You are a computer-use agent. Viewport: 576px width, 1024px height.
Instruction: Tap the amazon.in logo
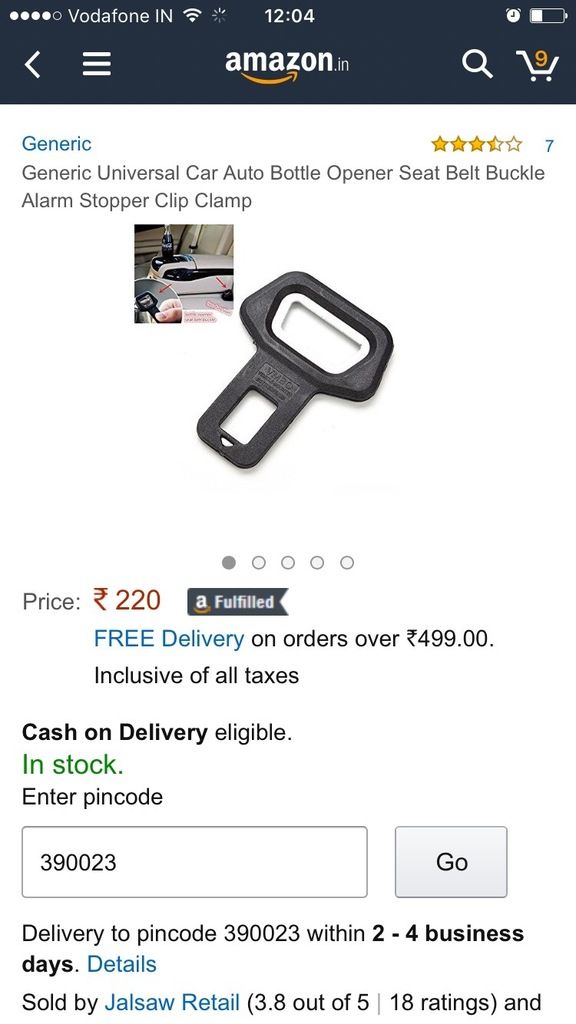[287, 66]
